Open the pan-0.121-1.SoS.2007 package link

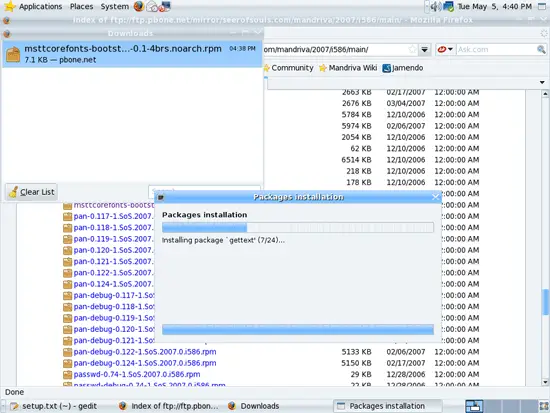[113, 261]
